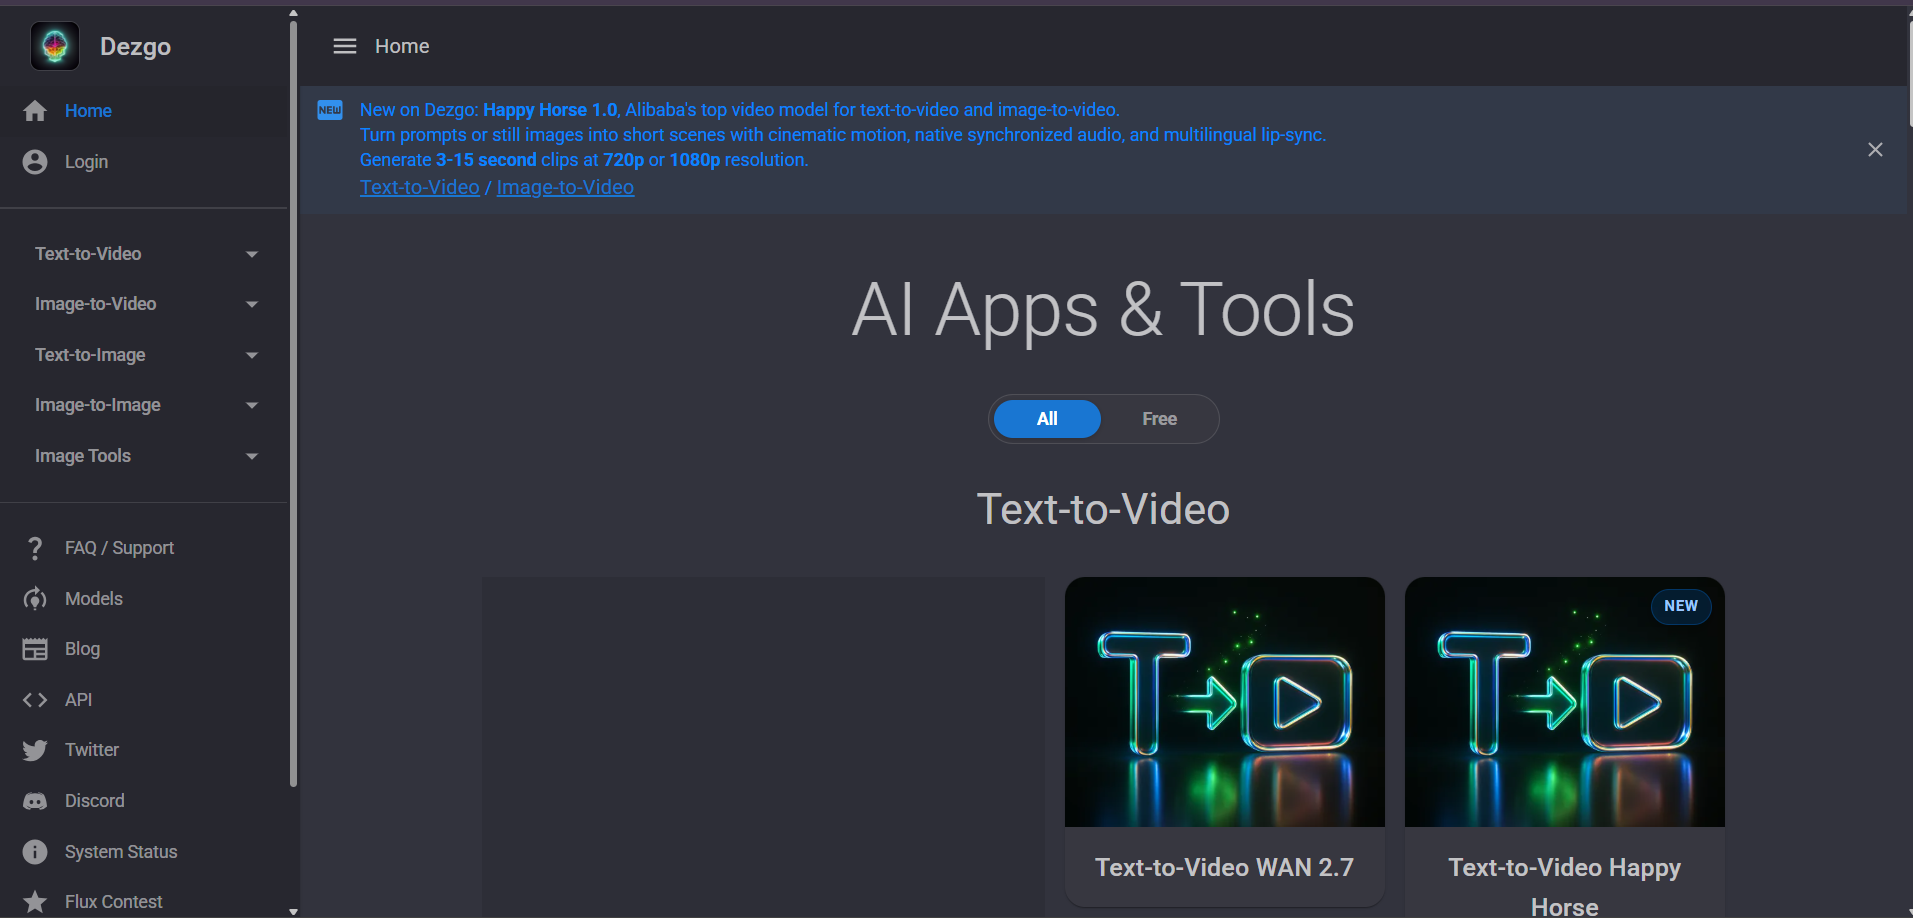Click the sidebar scroll down arrow
Viewport: 1913px width, 918px height.
point(293,911)
